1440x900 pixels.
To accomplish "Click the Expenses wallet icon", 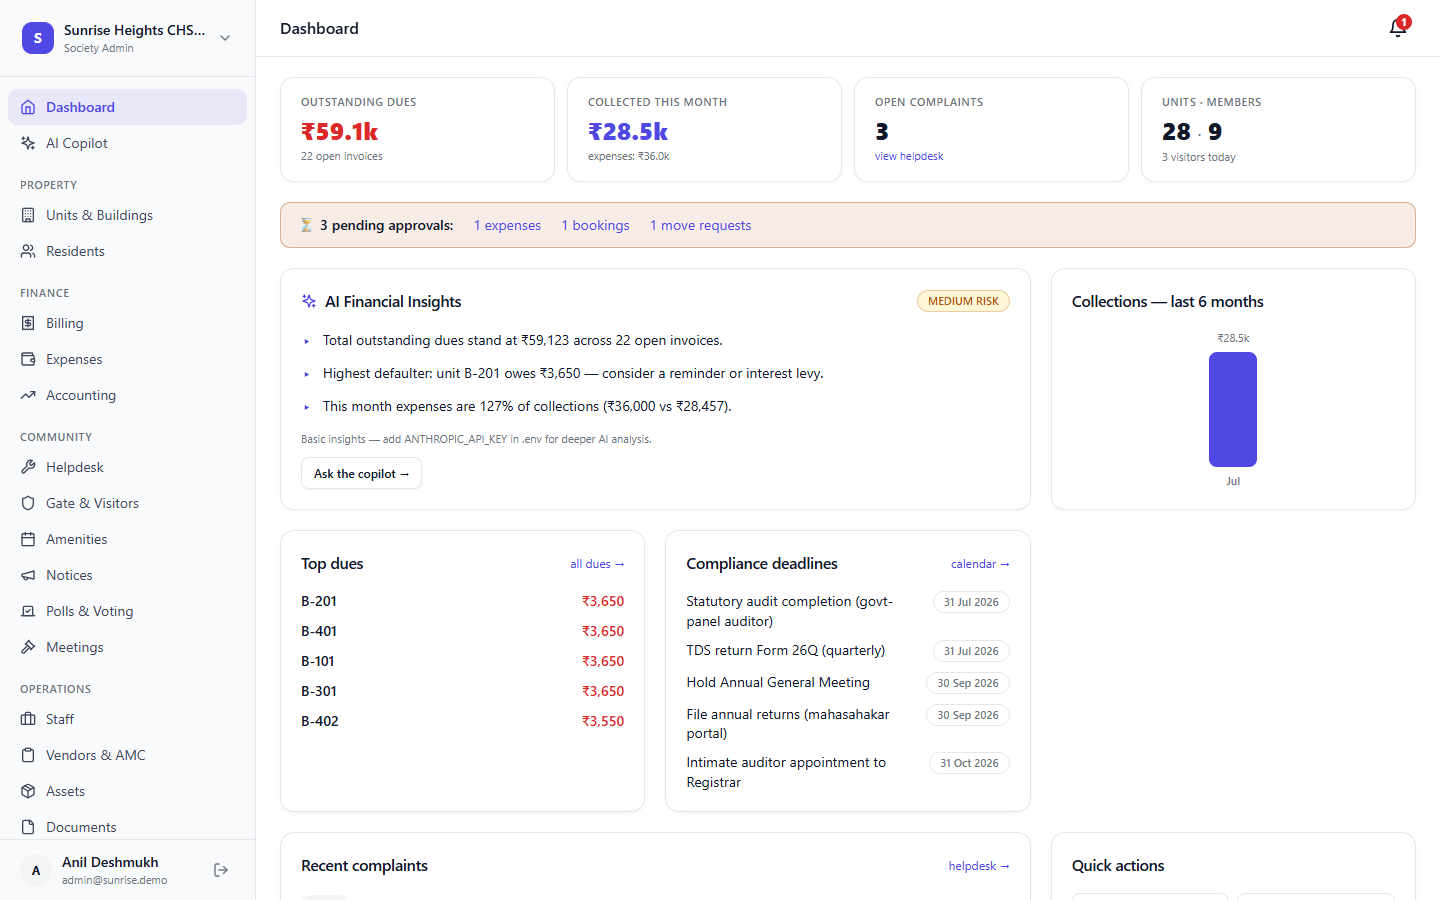I will [28, 359].
